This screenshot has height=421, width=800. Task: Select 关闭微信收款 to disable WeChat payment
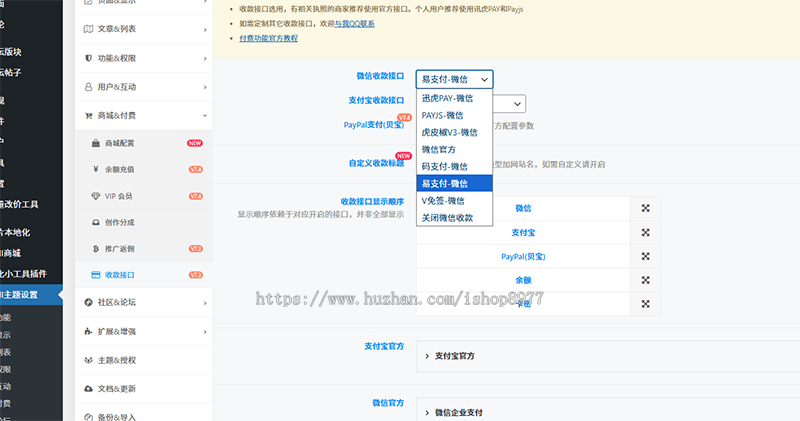tap(455, 217)
